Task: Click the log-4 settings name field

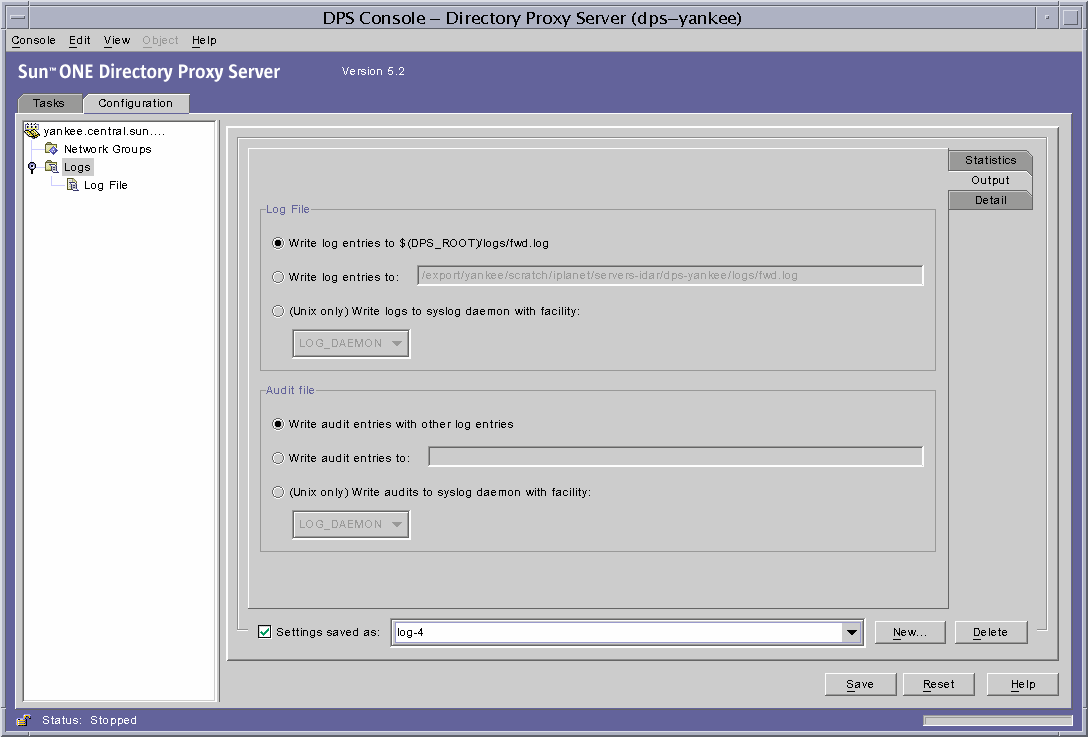Action: pos(618,632)
